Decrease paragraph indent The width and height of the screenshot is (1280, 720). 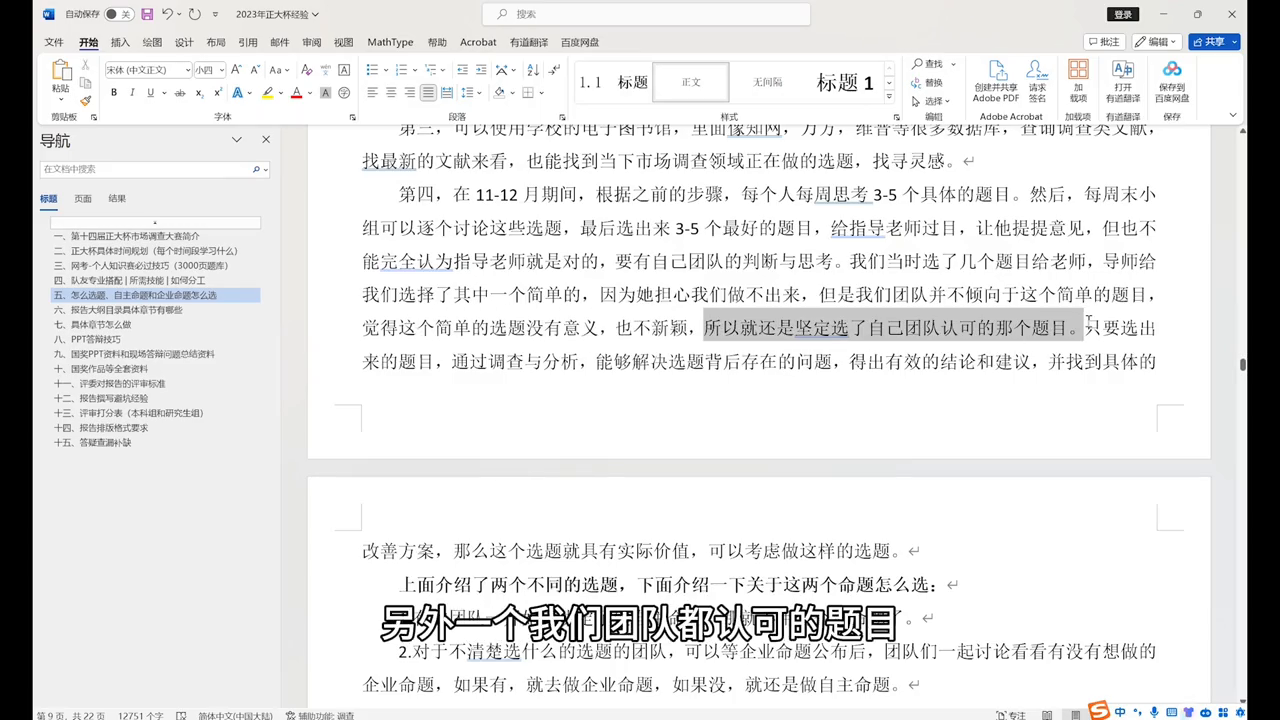[463, 70]
